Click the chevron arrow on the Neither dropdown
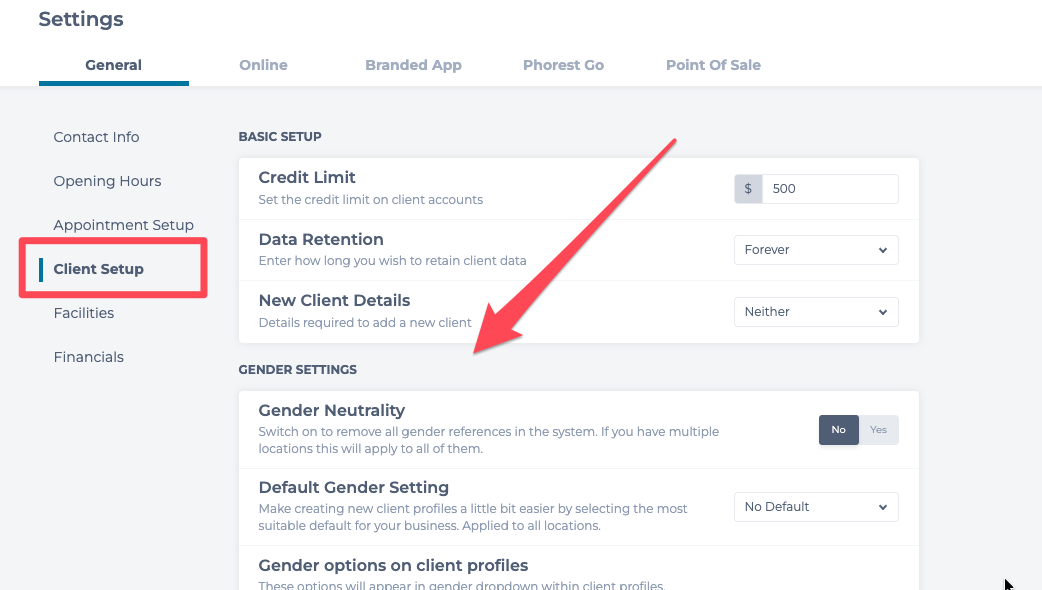Viewport: 1042px width, 590px height. tap(883, 312)
